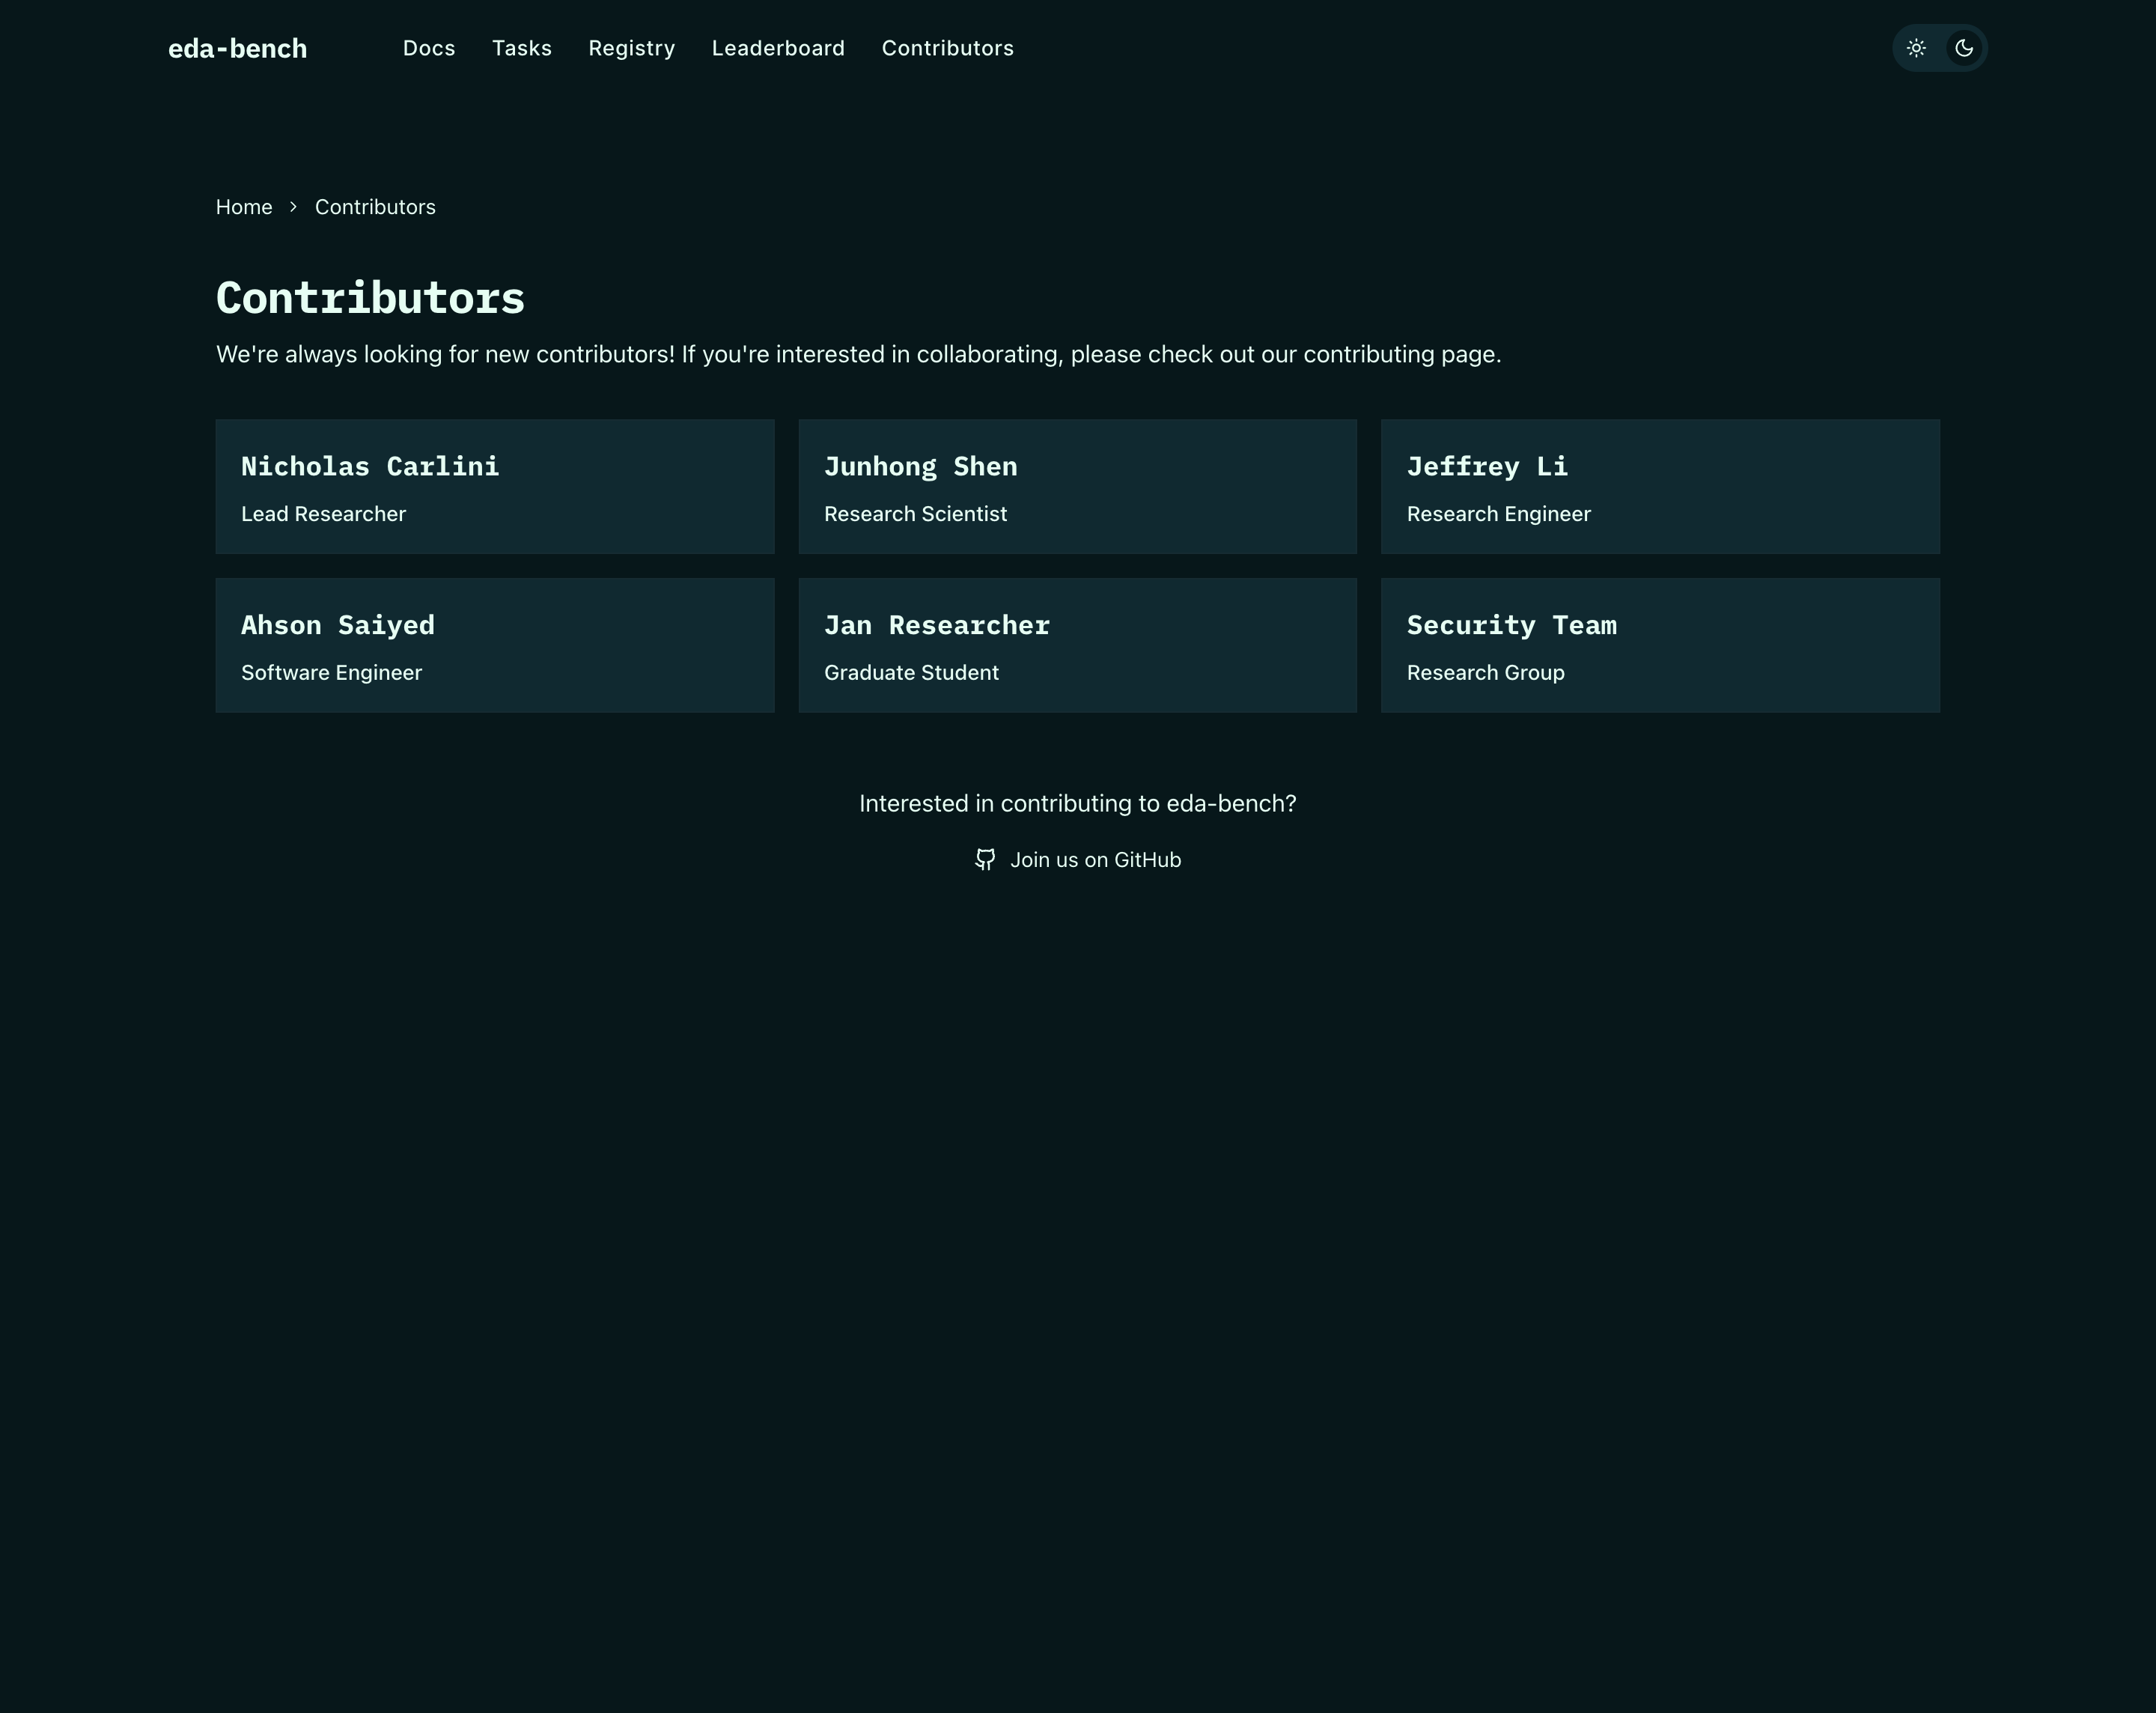Go to the Tasks page
The width and height of the screenshot is (2156, 1713).
pyautogui.click(x=521, y=48)
